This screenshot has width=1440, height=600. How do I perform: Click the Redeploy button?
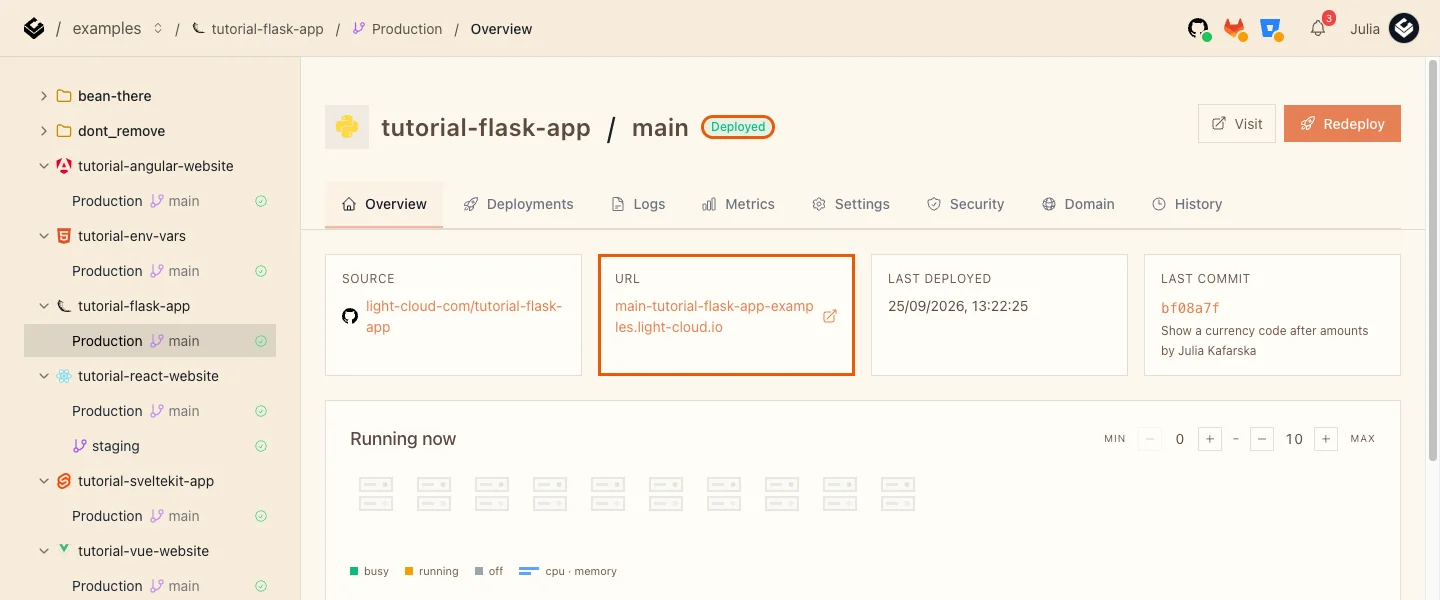[1342, 124]
